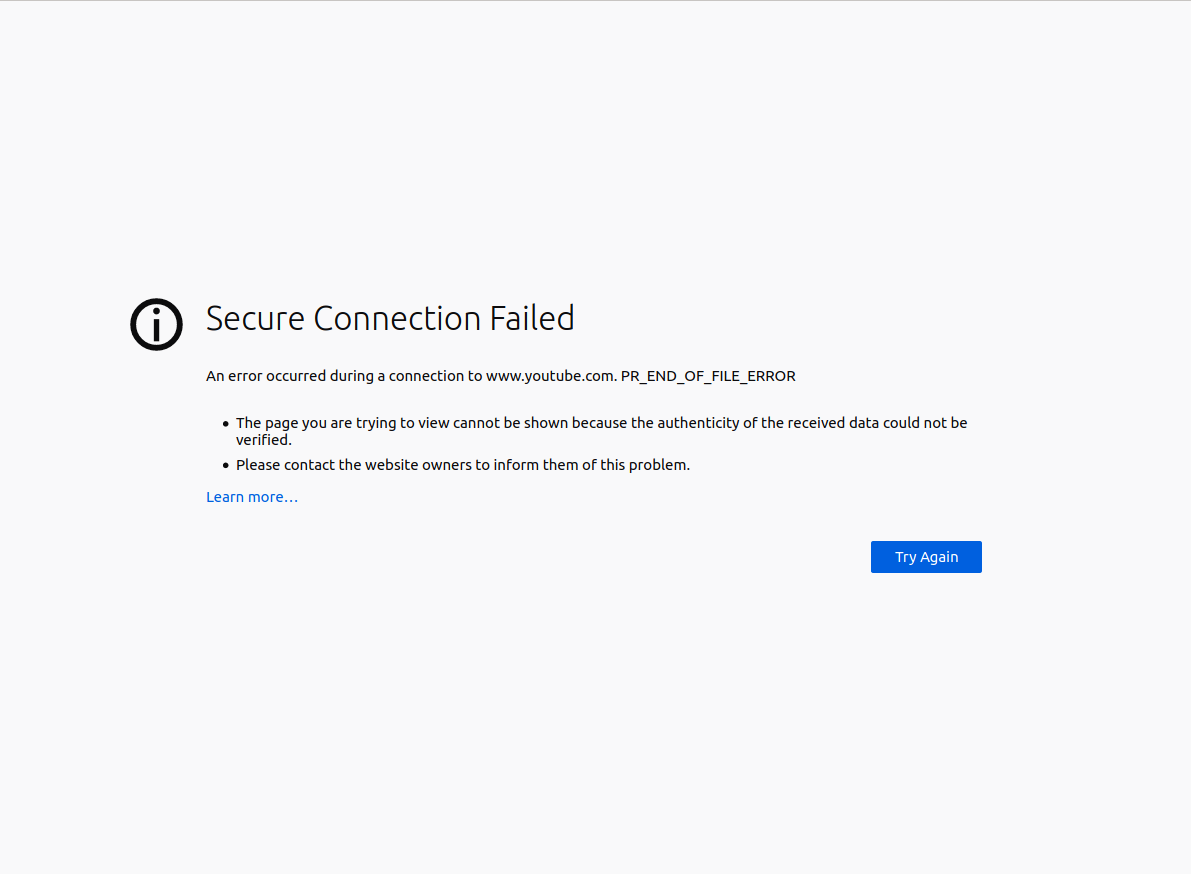Click www.youtube.com in the error message

(x=549, y=376)
